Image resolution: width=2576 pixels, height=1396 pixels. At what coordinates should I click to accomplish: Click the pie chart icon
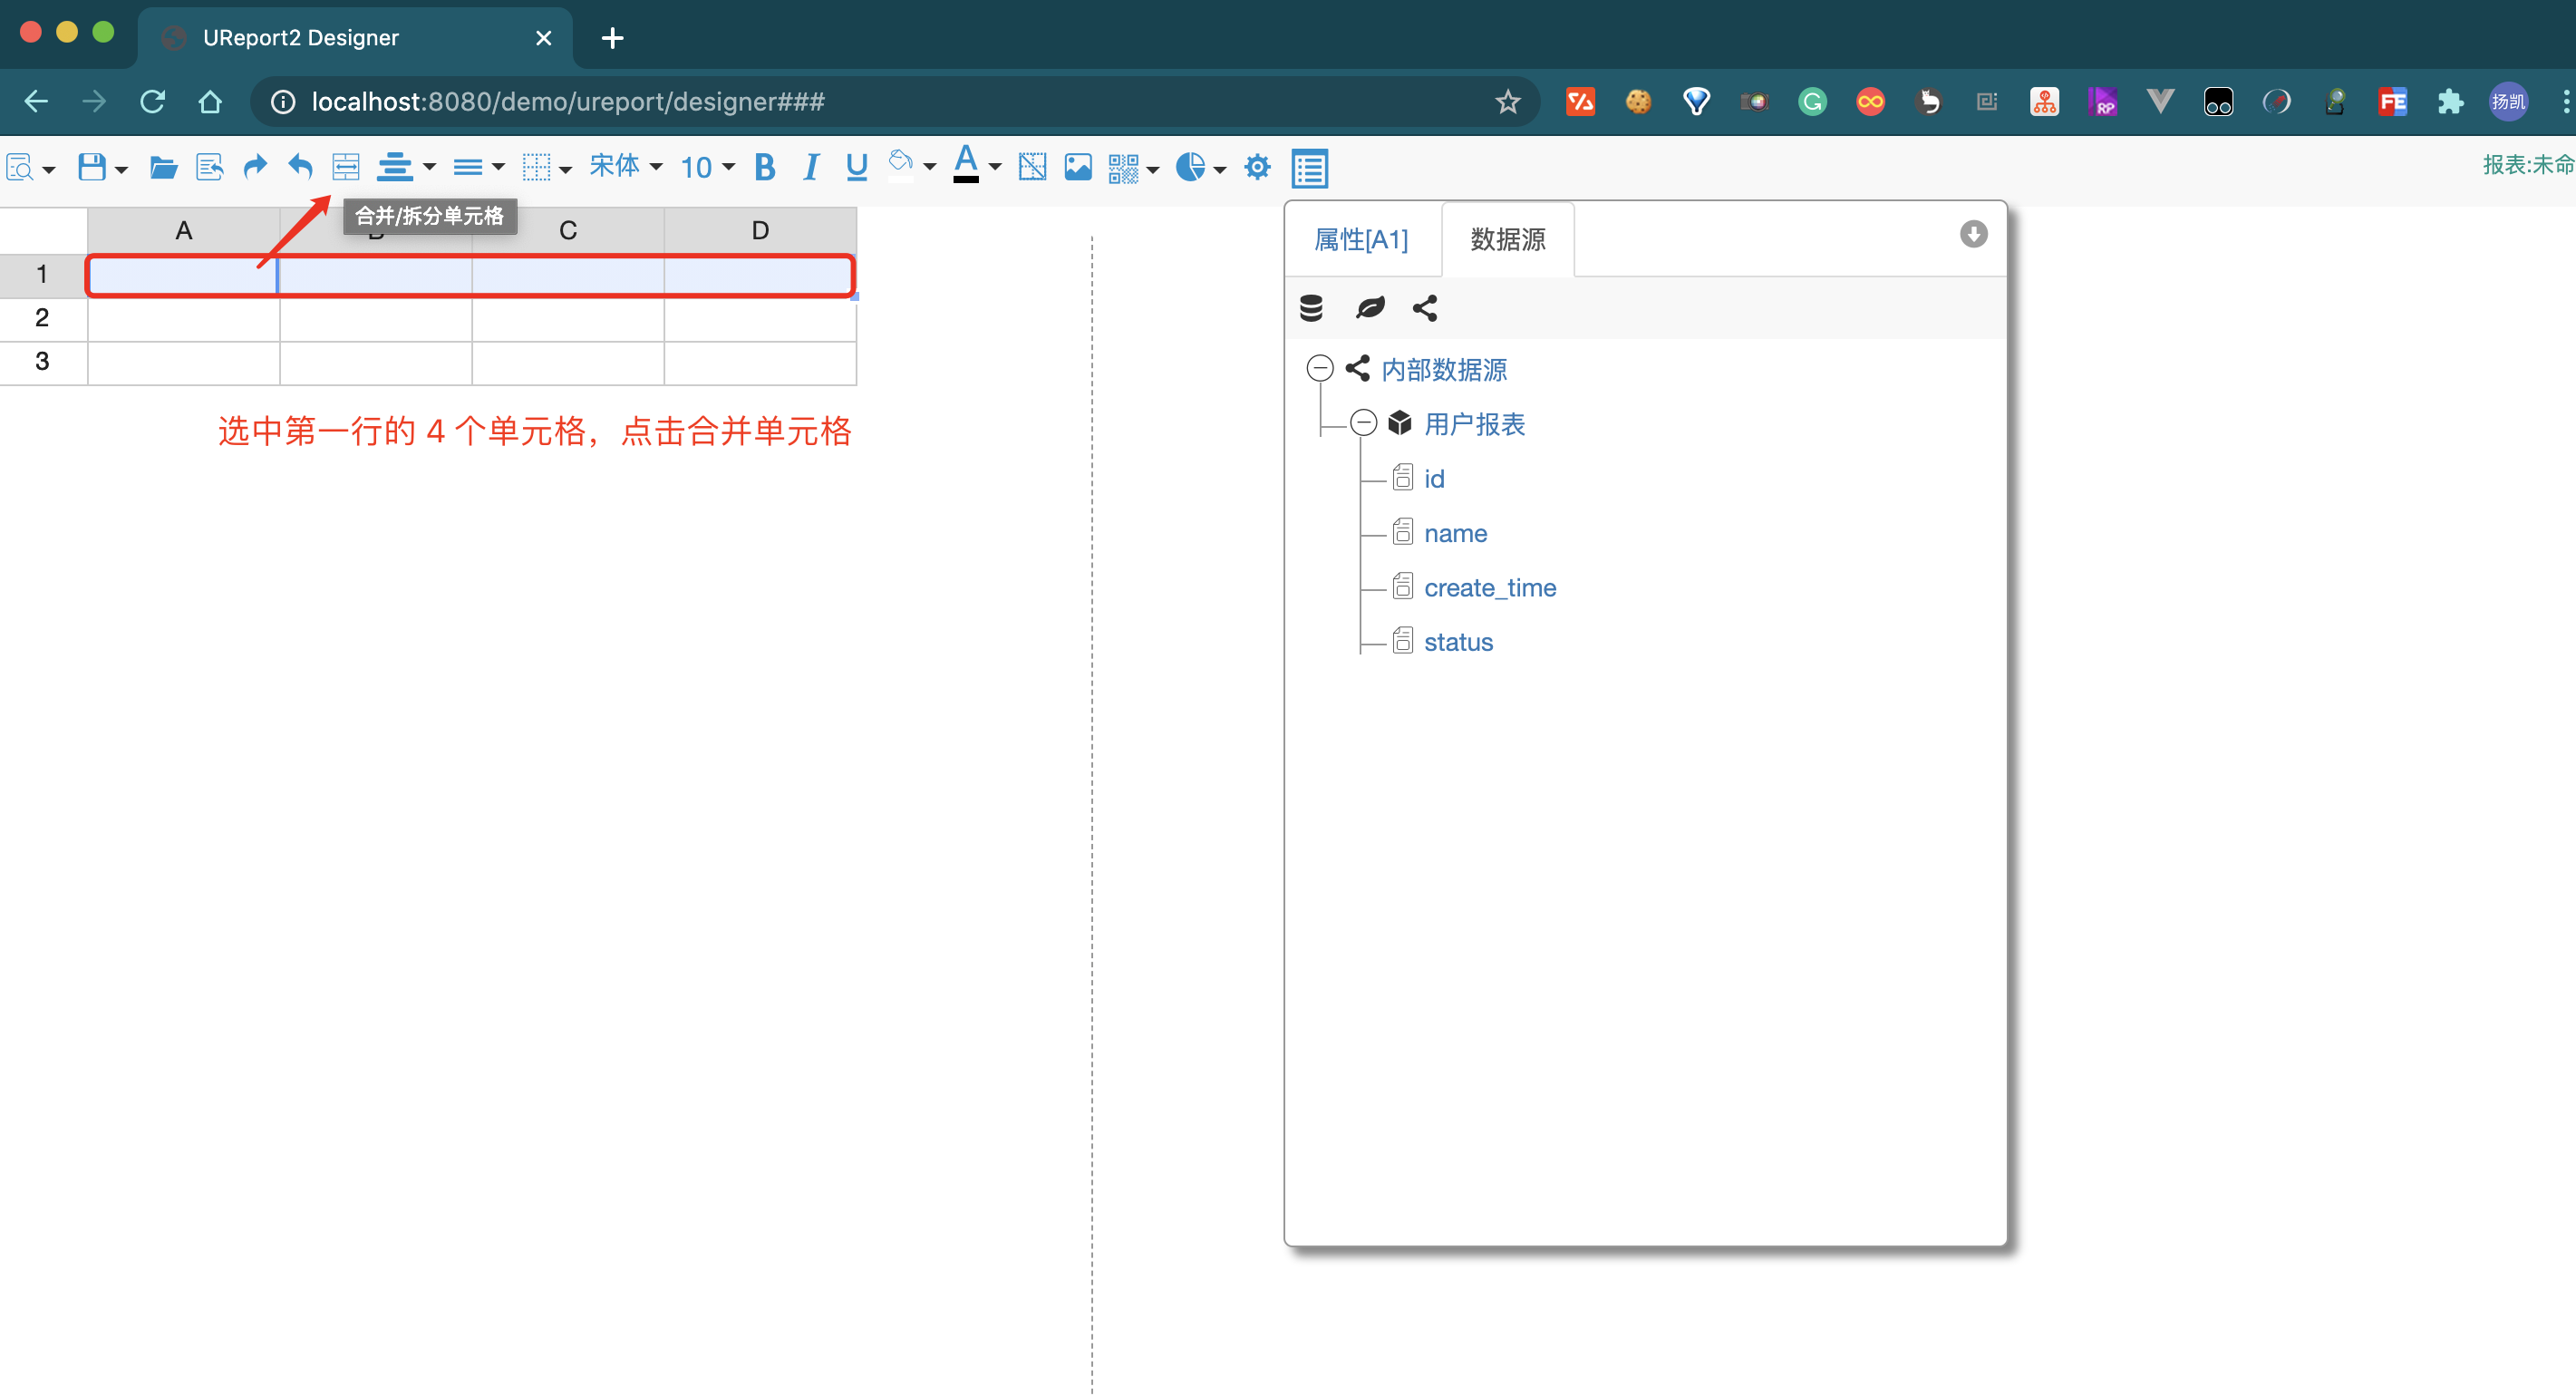tap(1190, 167)
